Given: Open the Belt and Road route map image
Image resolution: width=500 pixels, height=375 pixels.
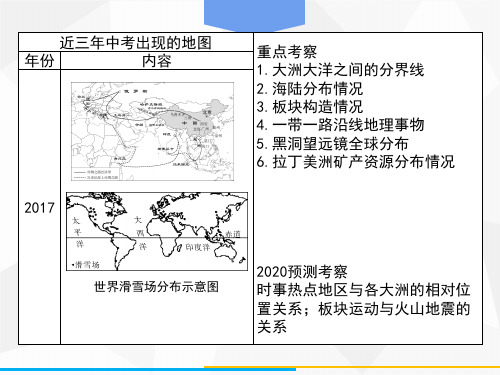Looking at the screenshot, I should pyautogui.click(x=153, y=132).
